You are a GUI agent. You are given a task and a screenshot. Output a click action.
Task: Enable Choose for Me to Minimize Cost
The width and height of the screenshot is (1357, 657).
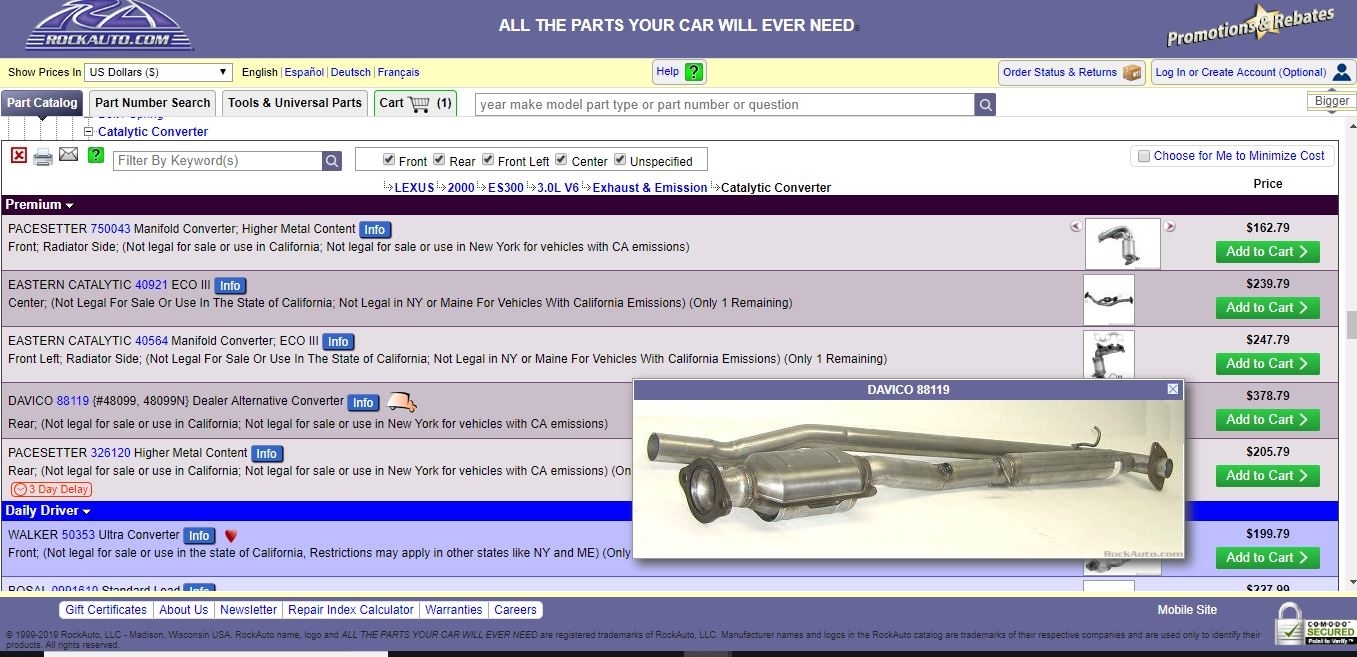[1143, 156]
